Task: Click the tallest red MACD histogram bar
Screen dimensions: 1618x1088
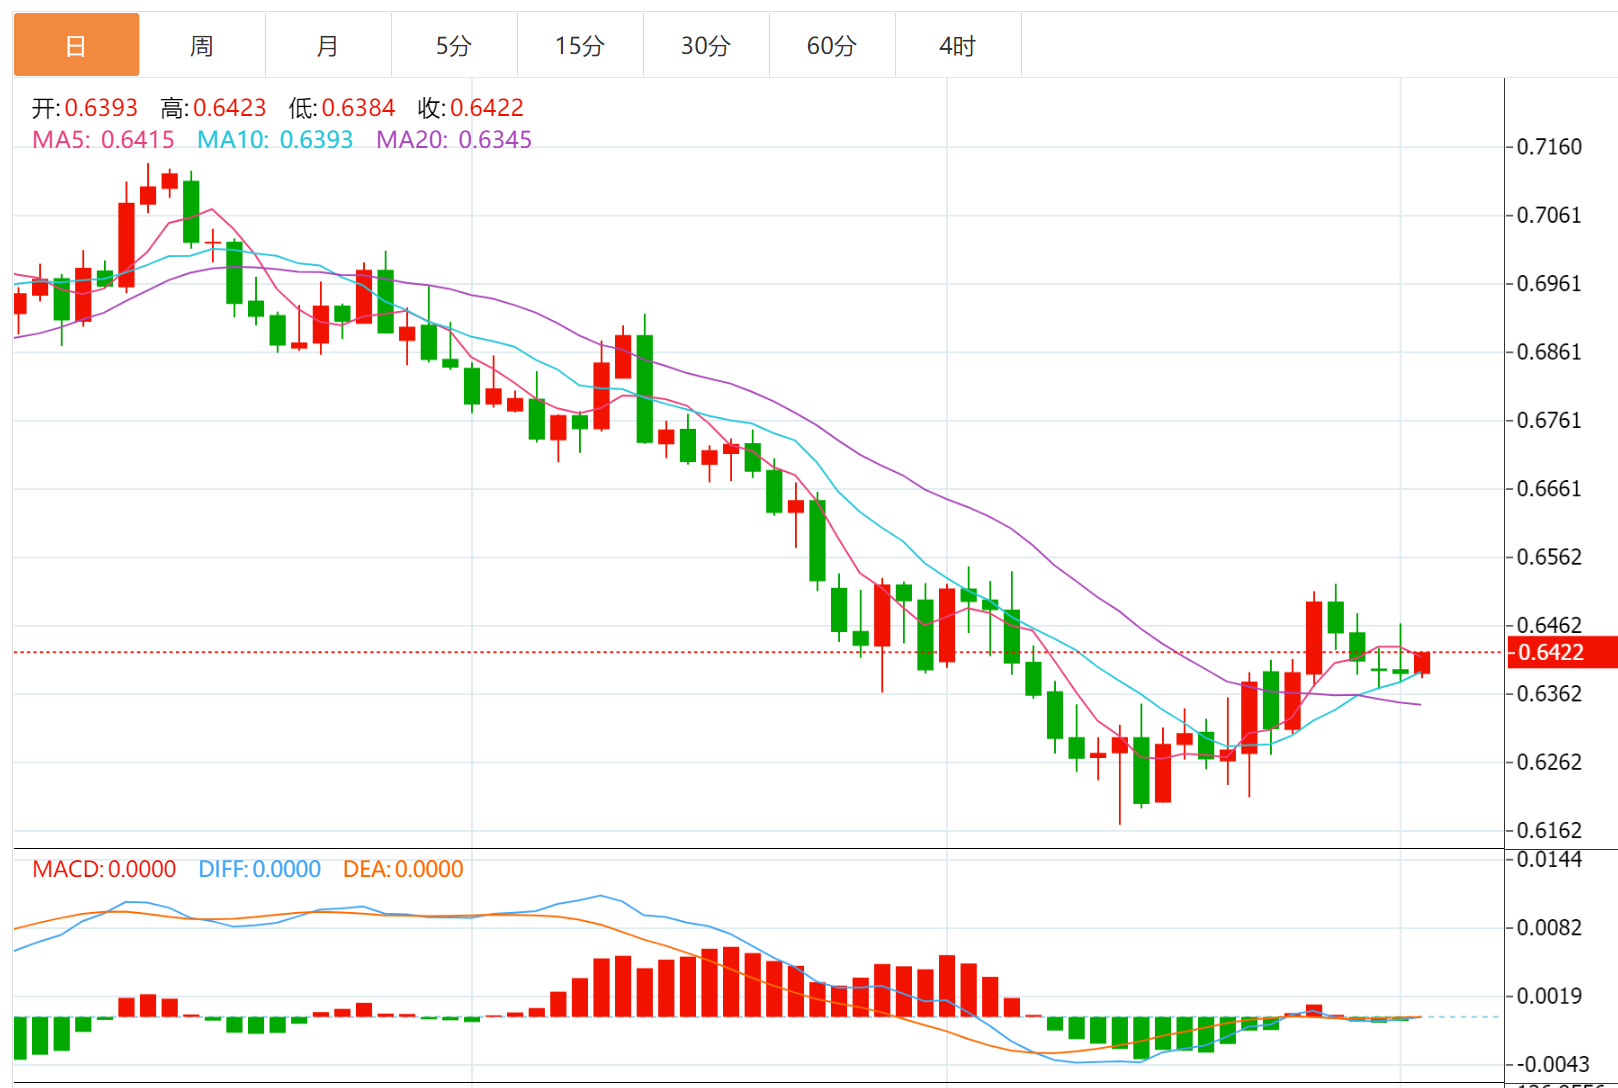Action: pos(731,982)
